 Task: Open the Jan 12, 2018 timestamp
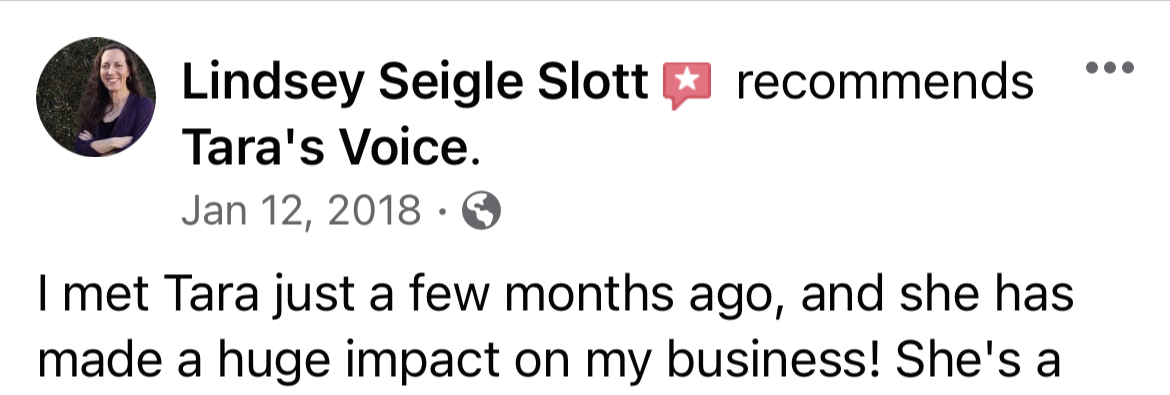coord(301,211)
